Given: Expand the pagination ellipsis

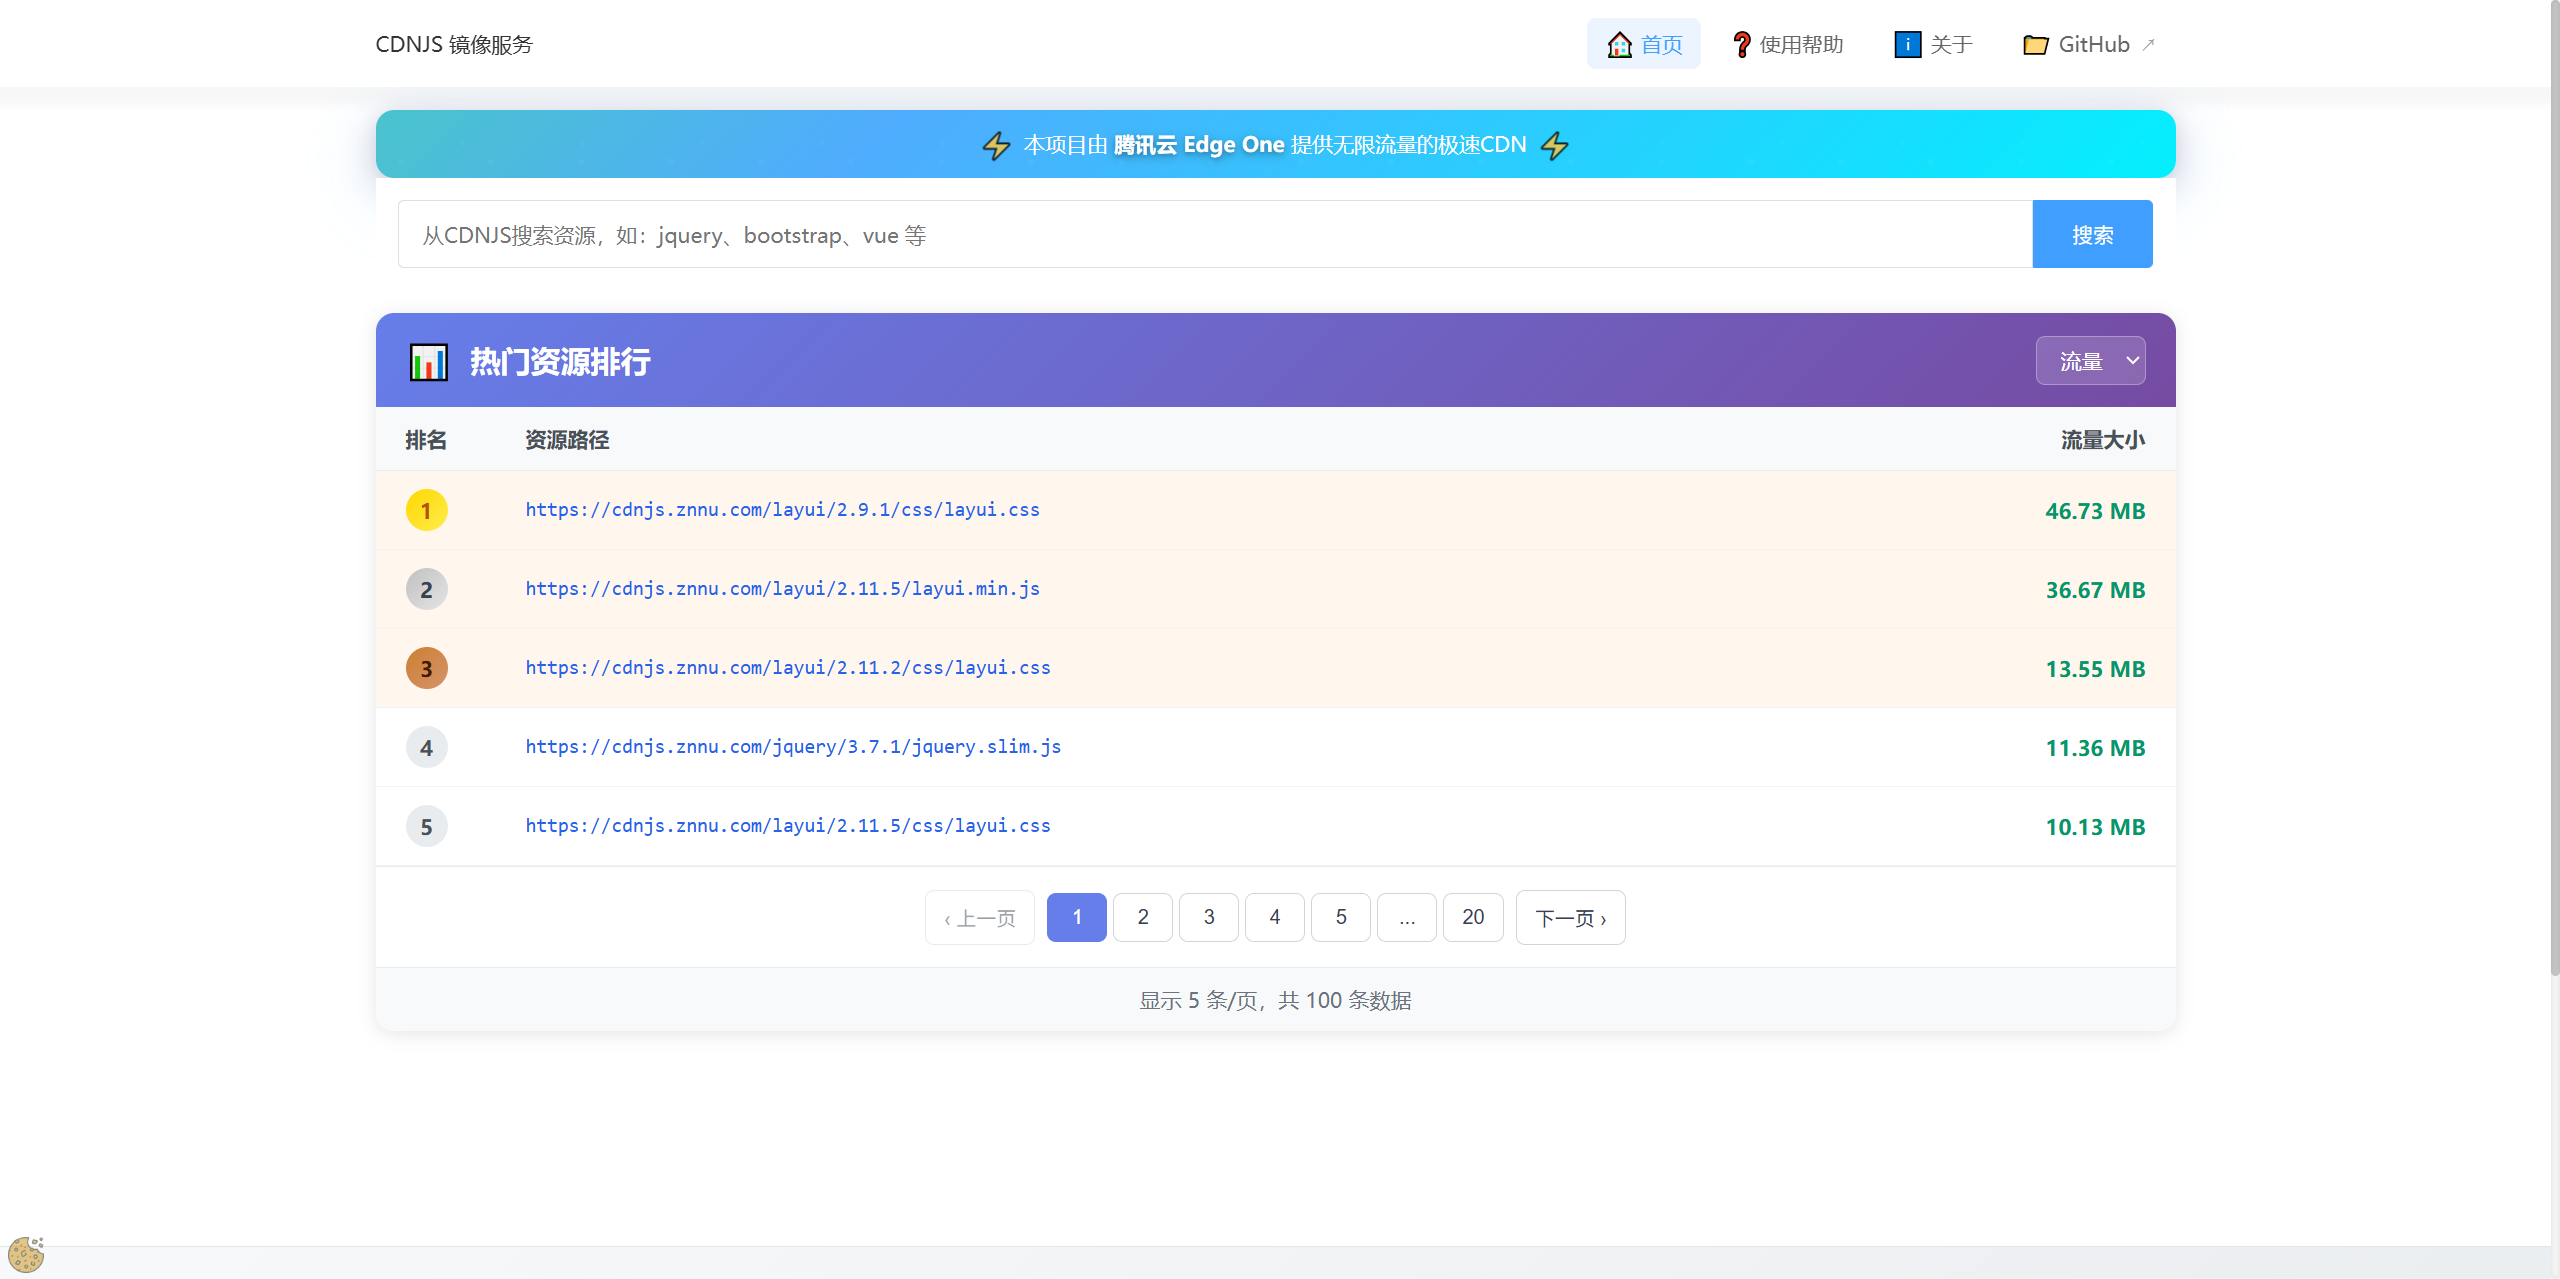Looking at the screenshot, I should click(1406, 917).
